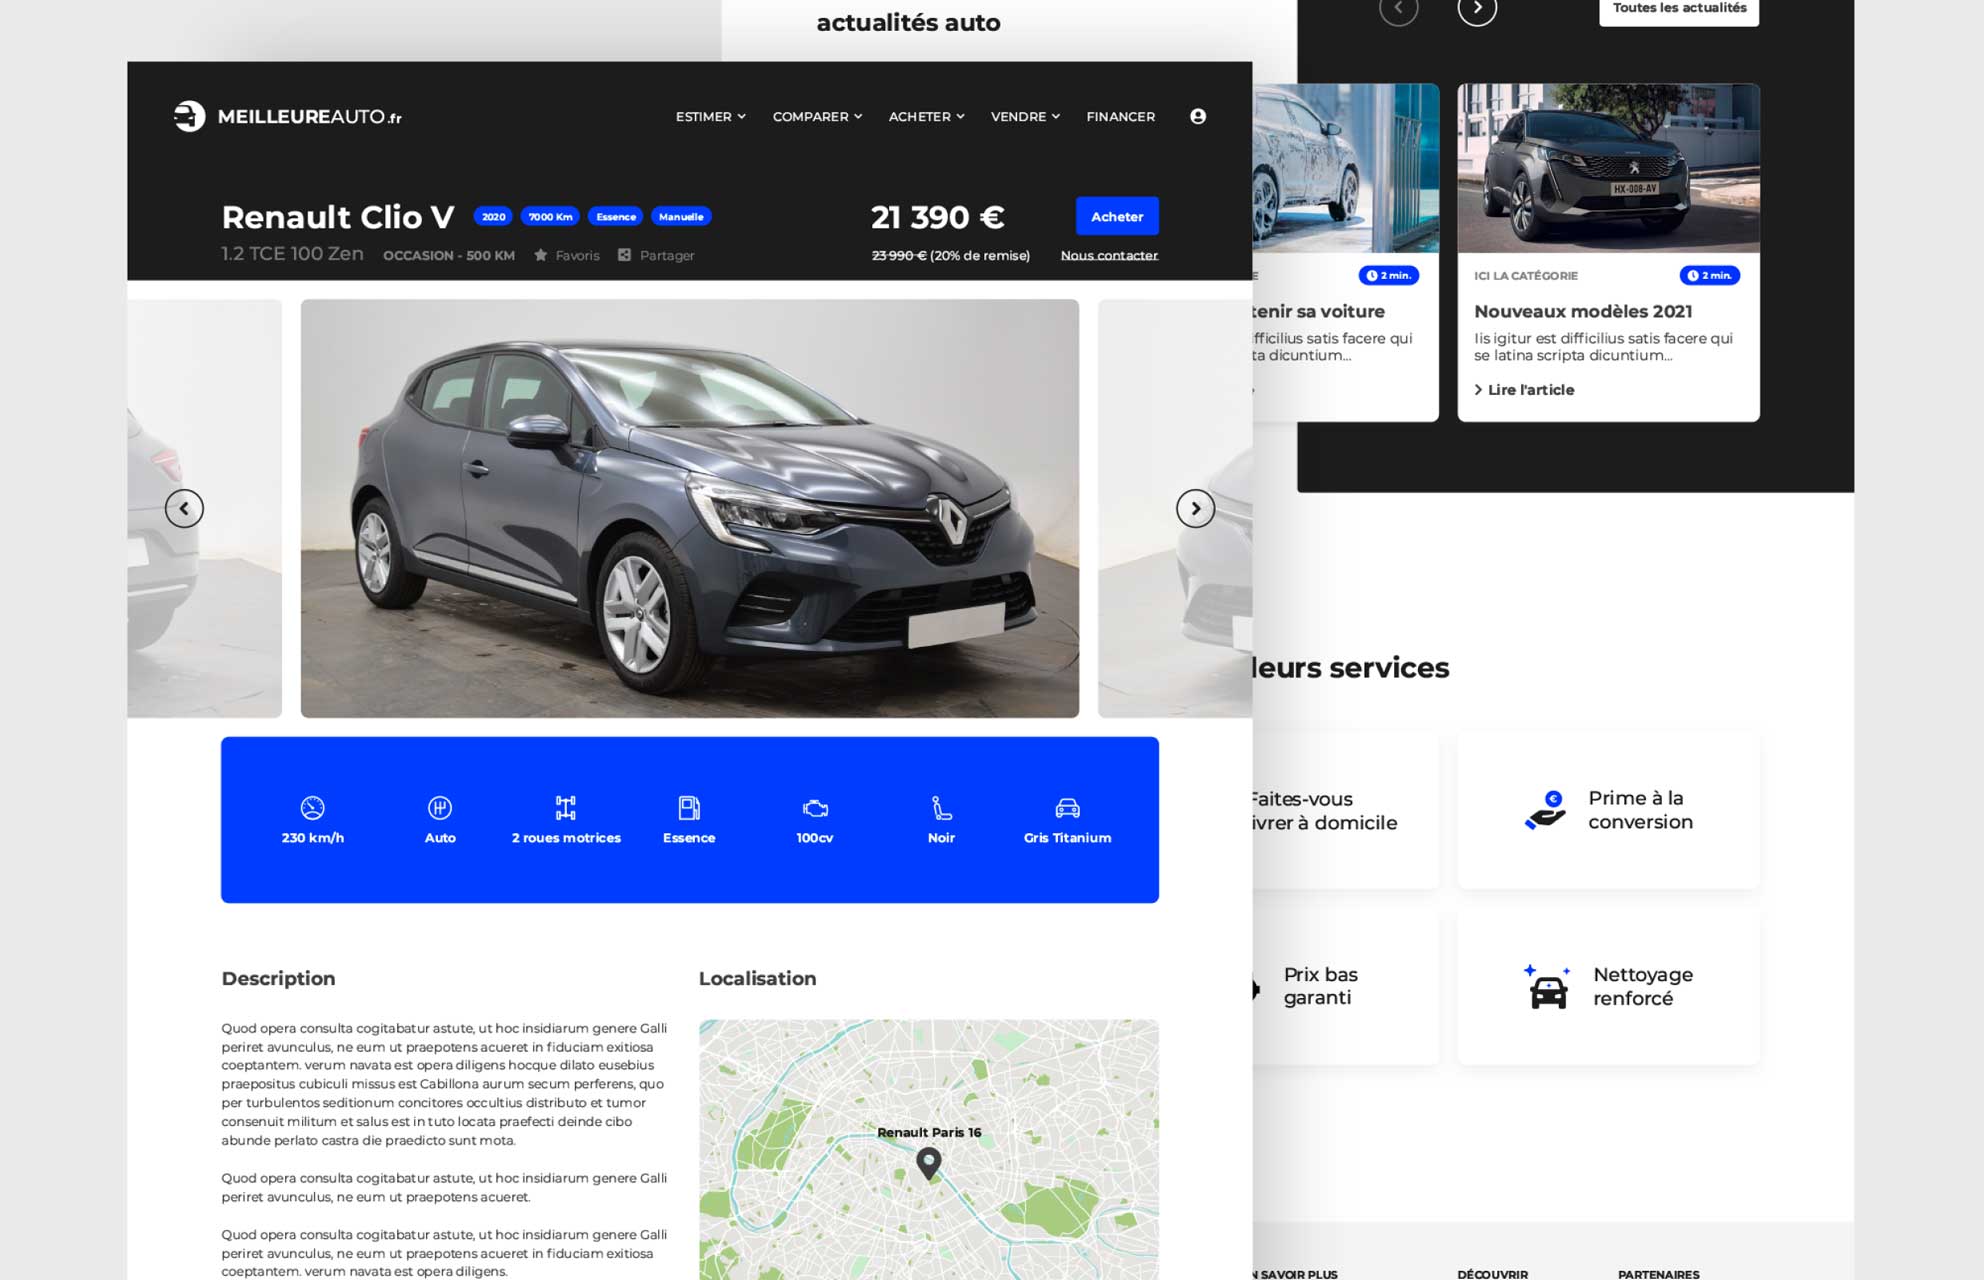Go to previous news article arrow
Viewport: 1984px width, 1280px height.
coord(1398,9)
